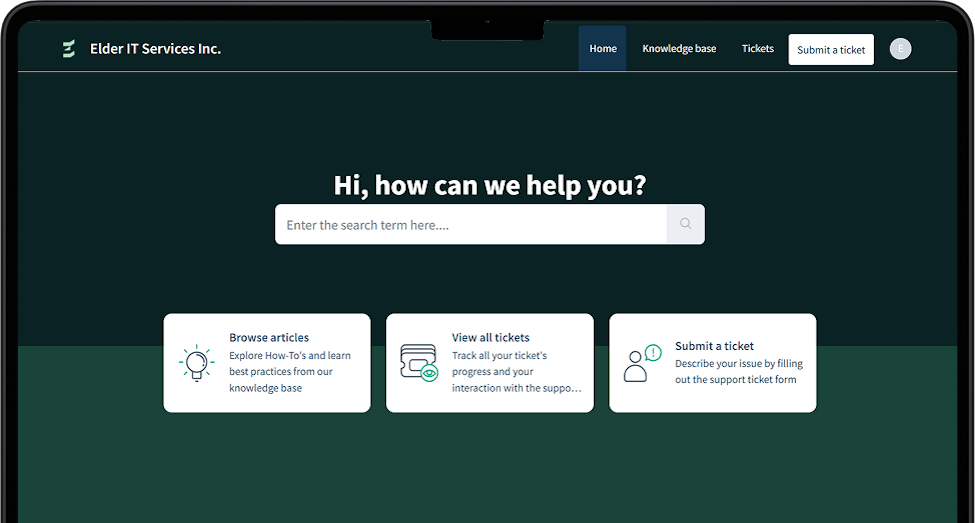Click text 'Explore How-To's and learn'

click(x=290, y=356)
